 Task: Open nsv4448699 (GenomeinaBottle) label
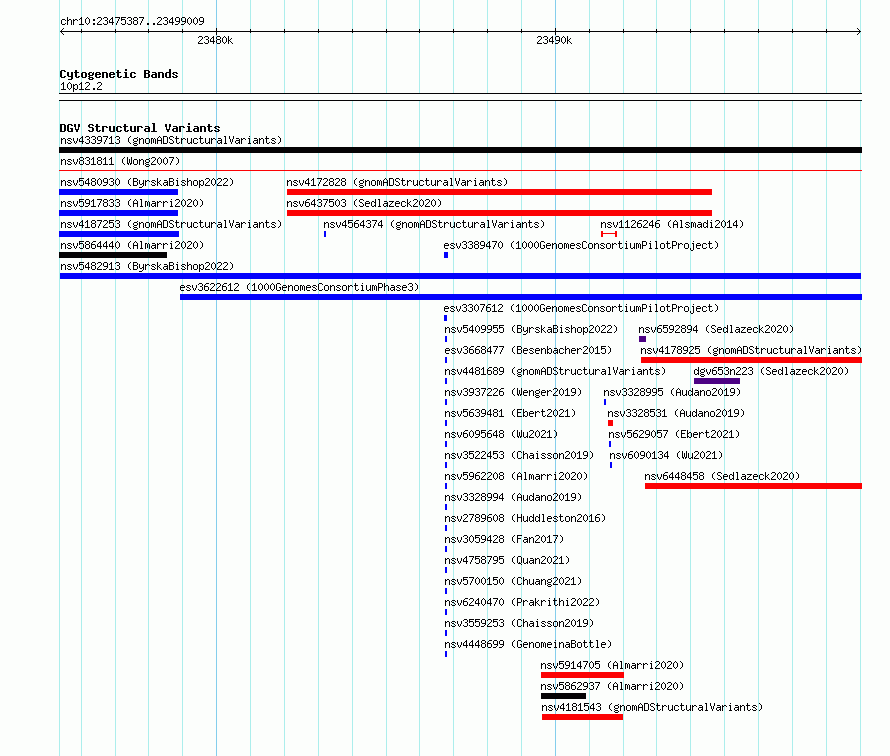(x=528, y=644)
